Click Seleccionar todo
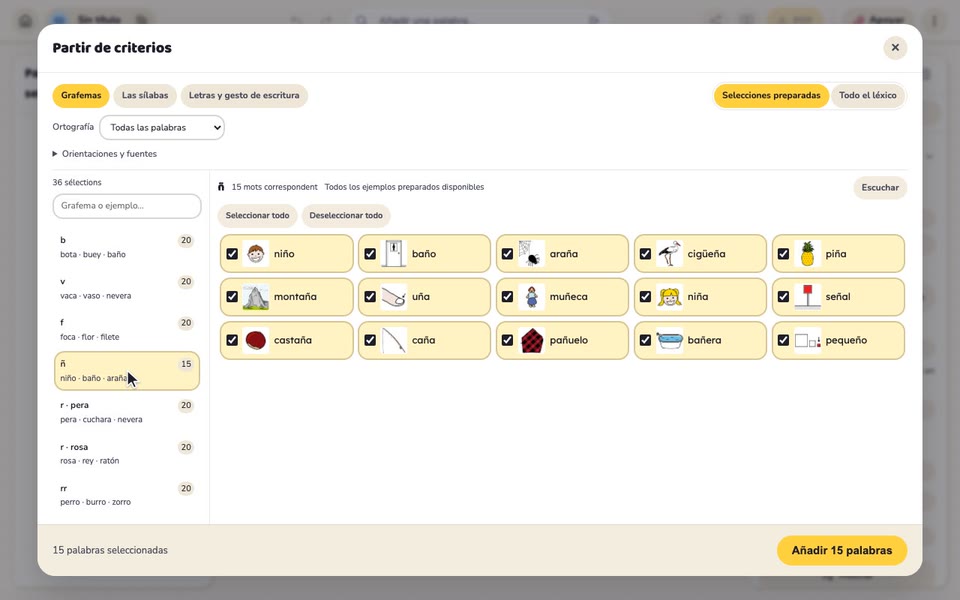 click(257, 216)
